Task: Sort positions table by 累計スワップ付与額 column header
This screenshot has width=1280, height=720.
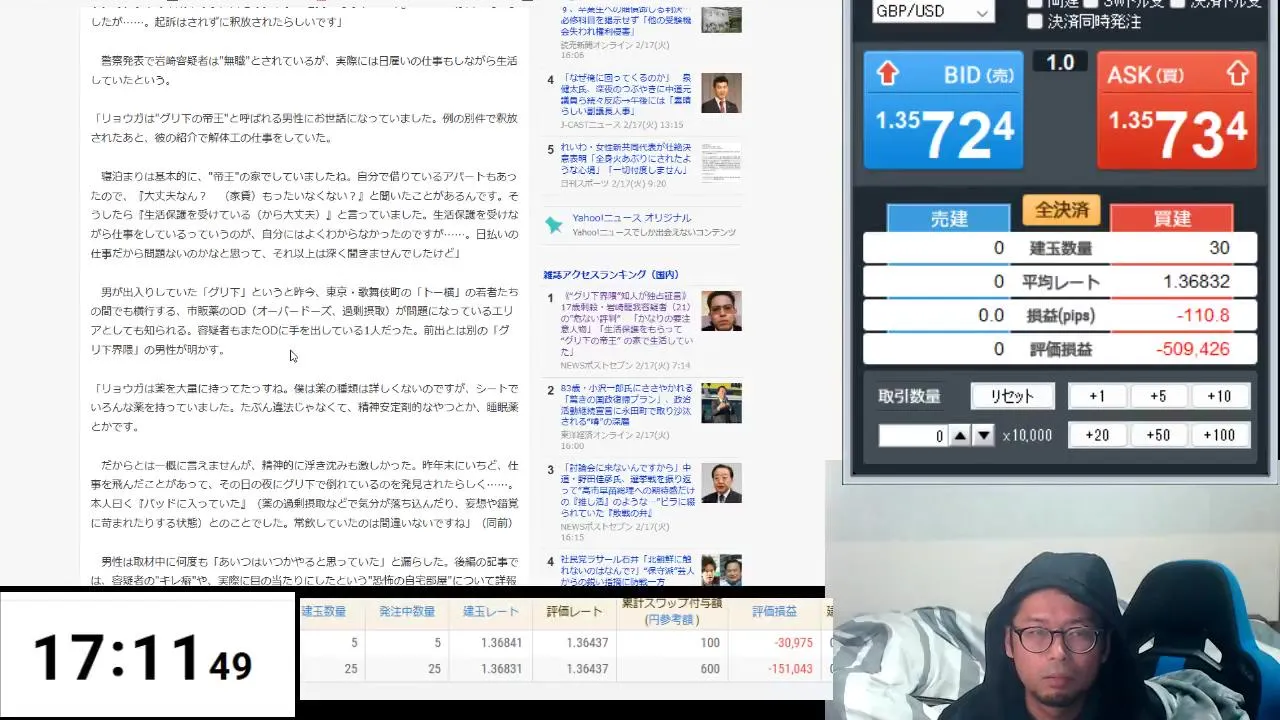Action: click(x=671, y=612)
